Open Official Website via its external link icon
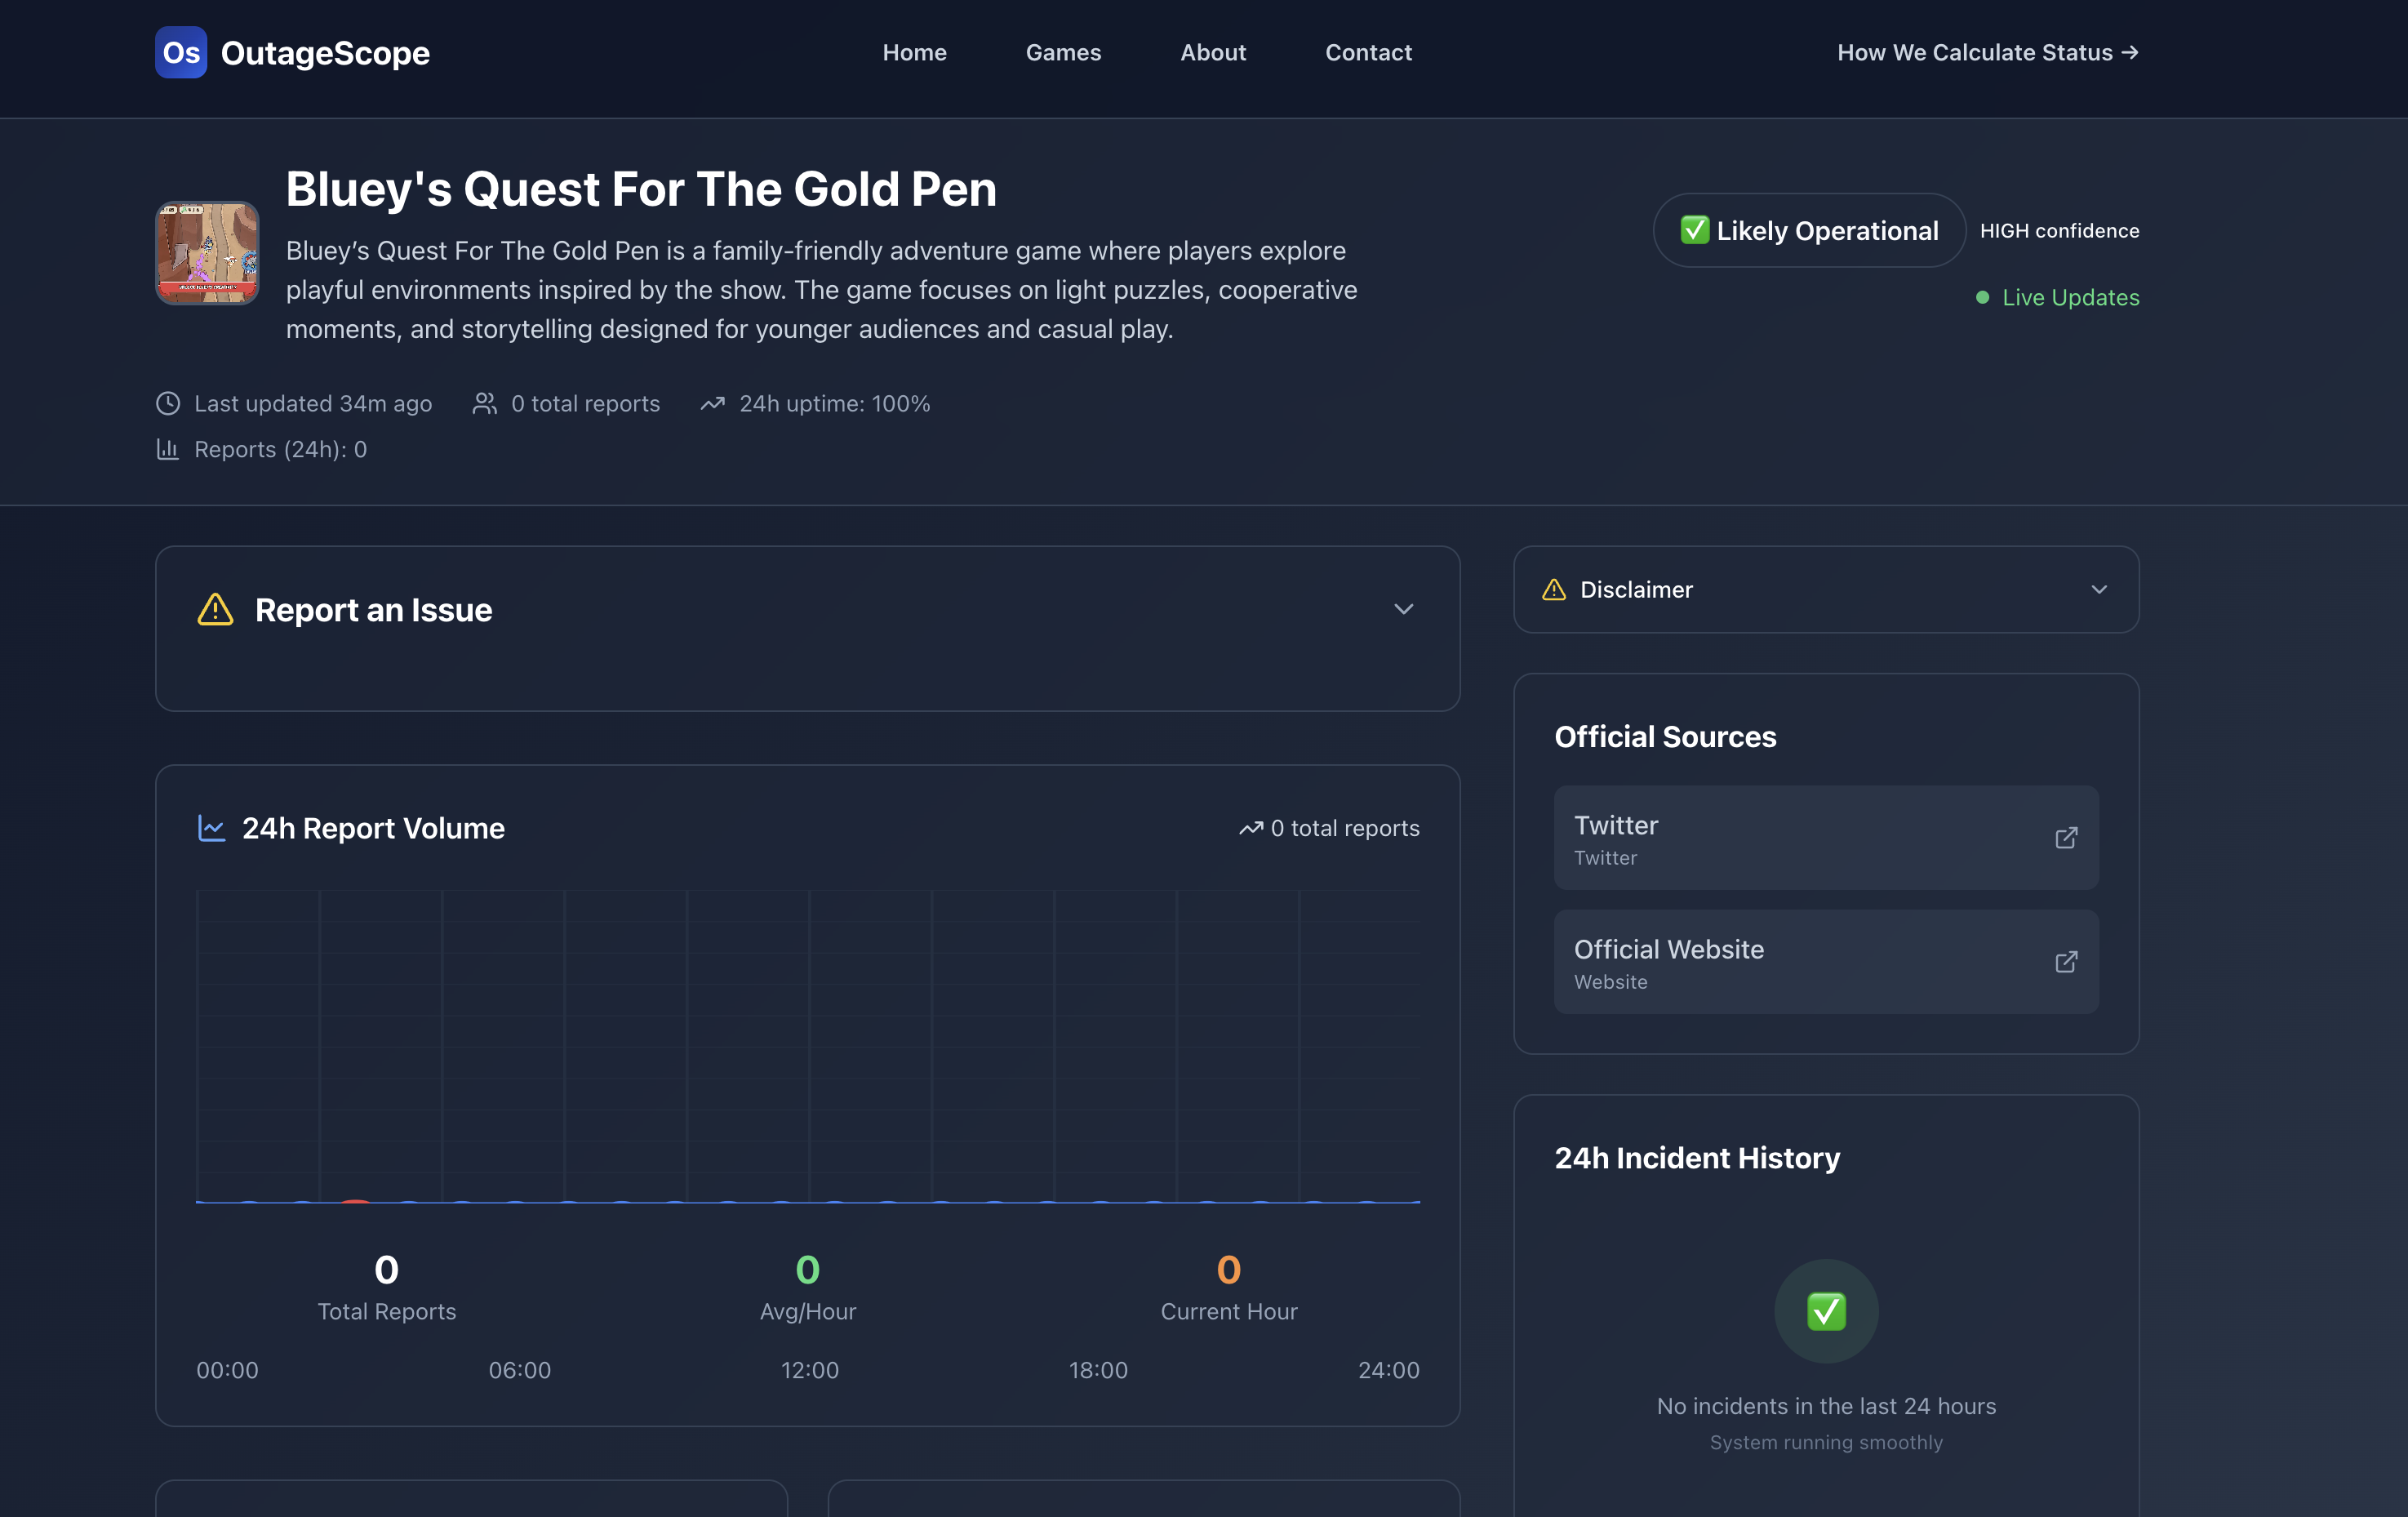 (2066, 962)
